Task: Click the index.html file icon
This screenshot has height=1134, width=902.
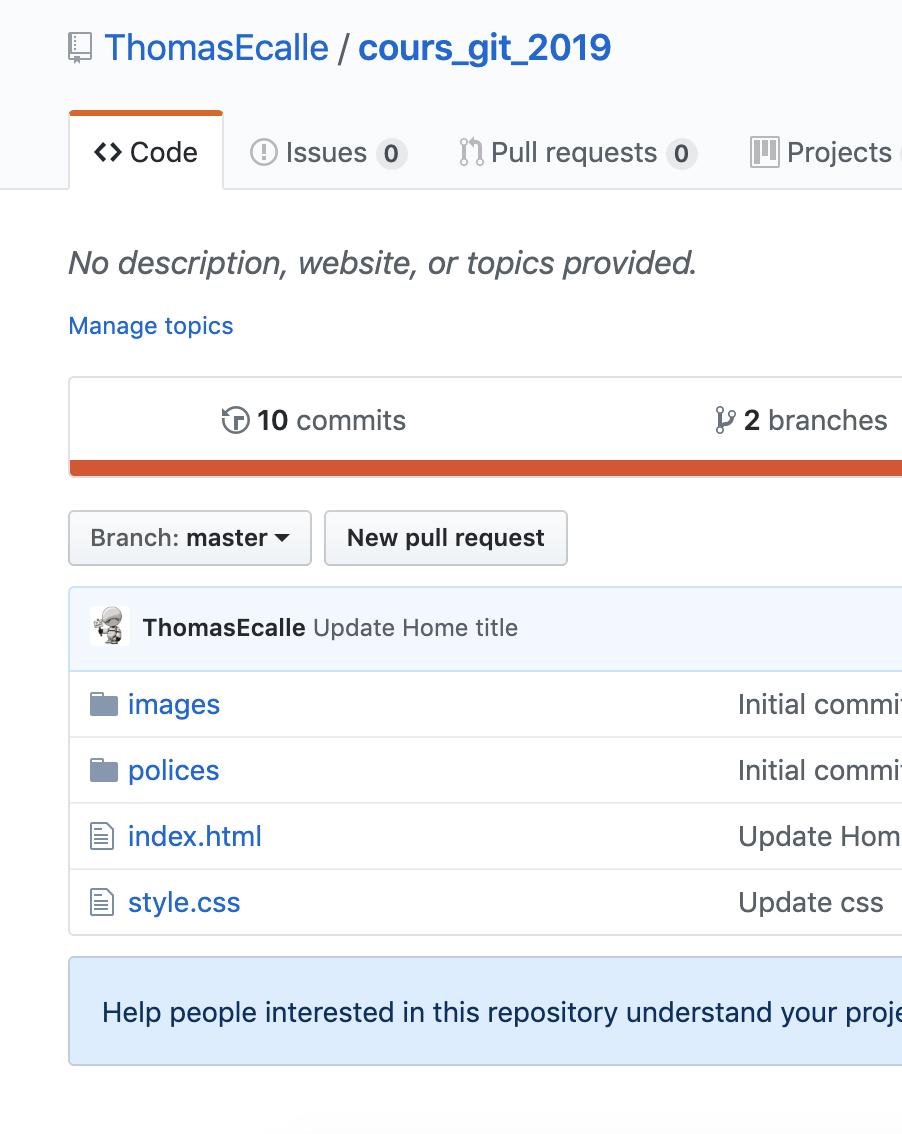Action: [102, 837]
